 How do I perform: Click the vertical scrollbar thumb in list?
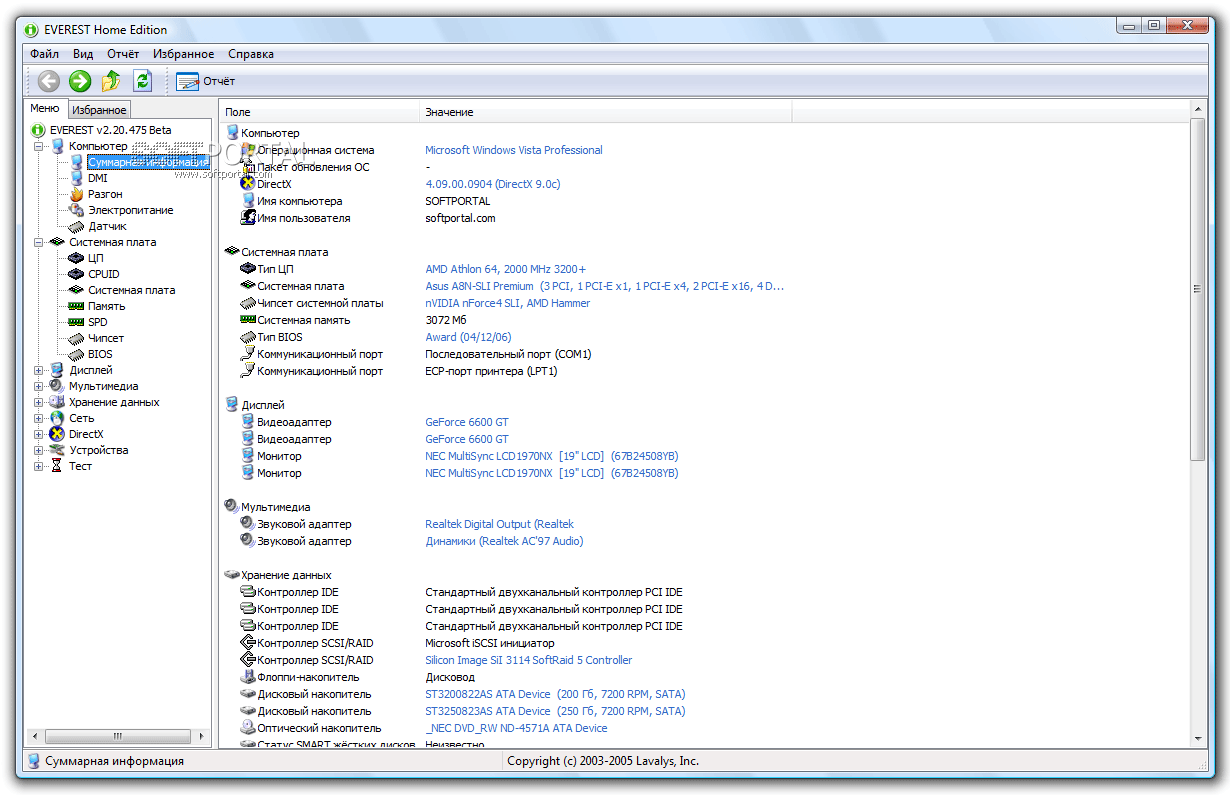tap(1197, 289)
